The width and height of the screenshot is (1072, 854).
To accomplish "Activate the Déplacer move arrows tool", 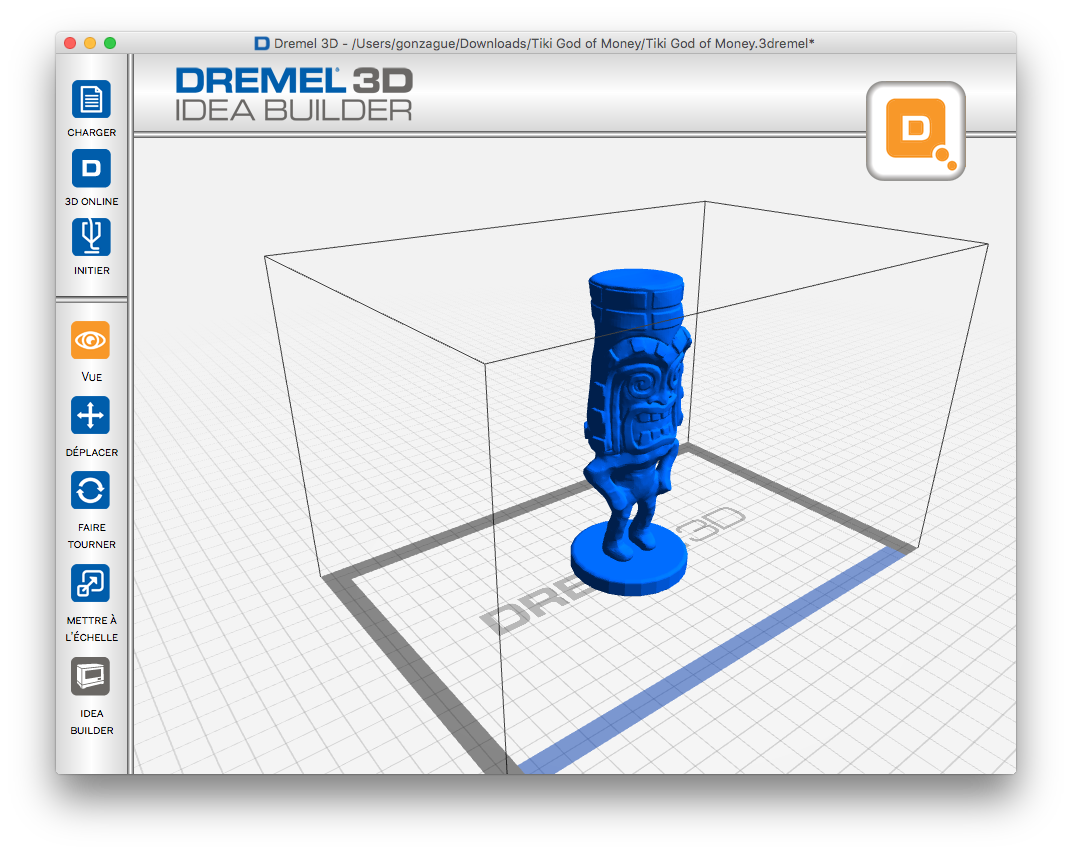I will (91, 416).
